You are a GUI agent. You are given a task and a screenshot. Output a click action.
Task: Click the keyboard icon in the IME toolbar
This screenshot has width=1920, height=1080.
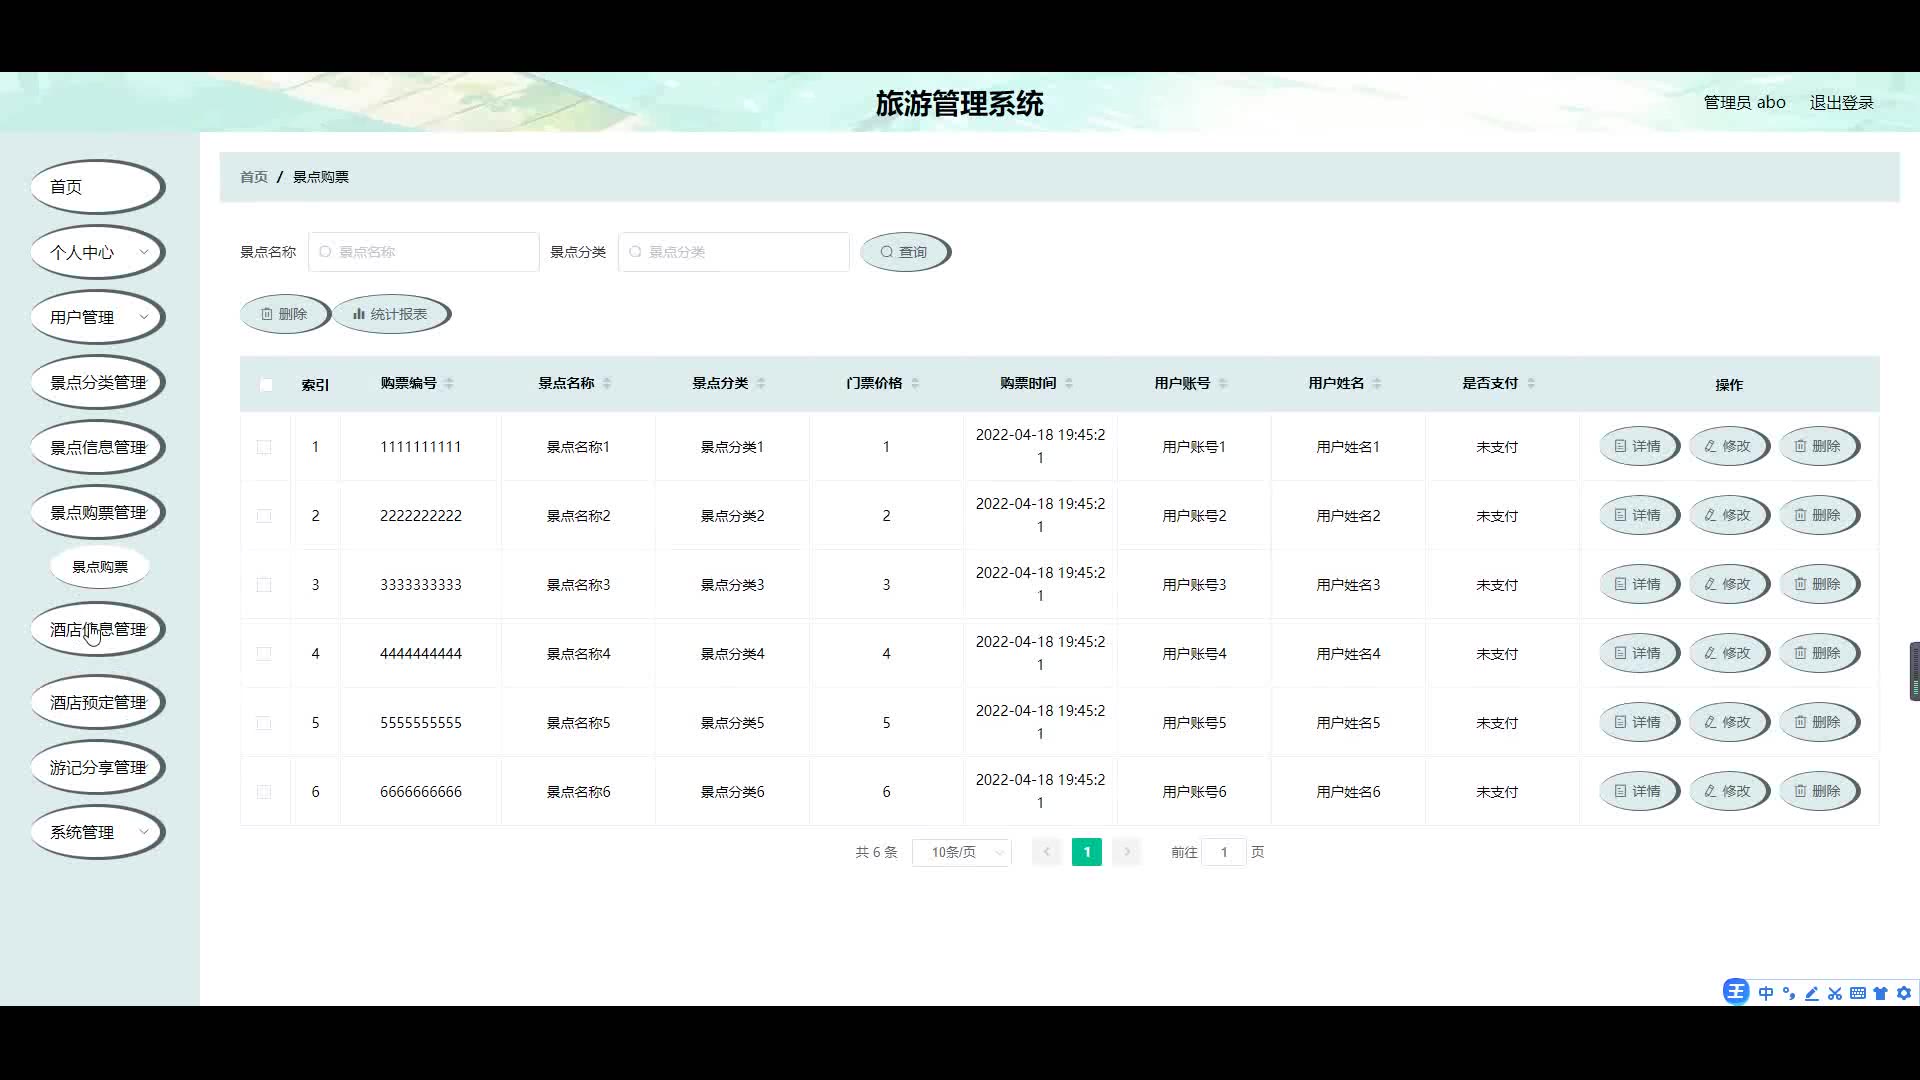[x=1857, y=993]
